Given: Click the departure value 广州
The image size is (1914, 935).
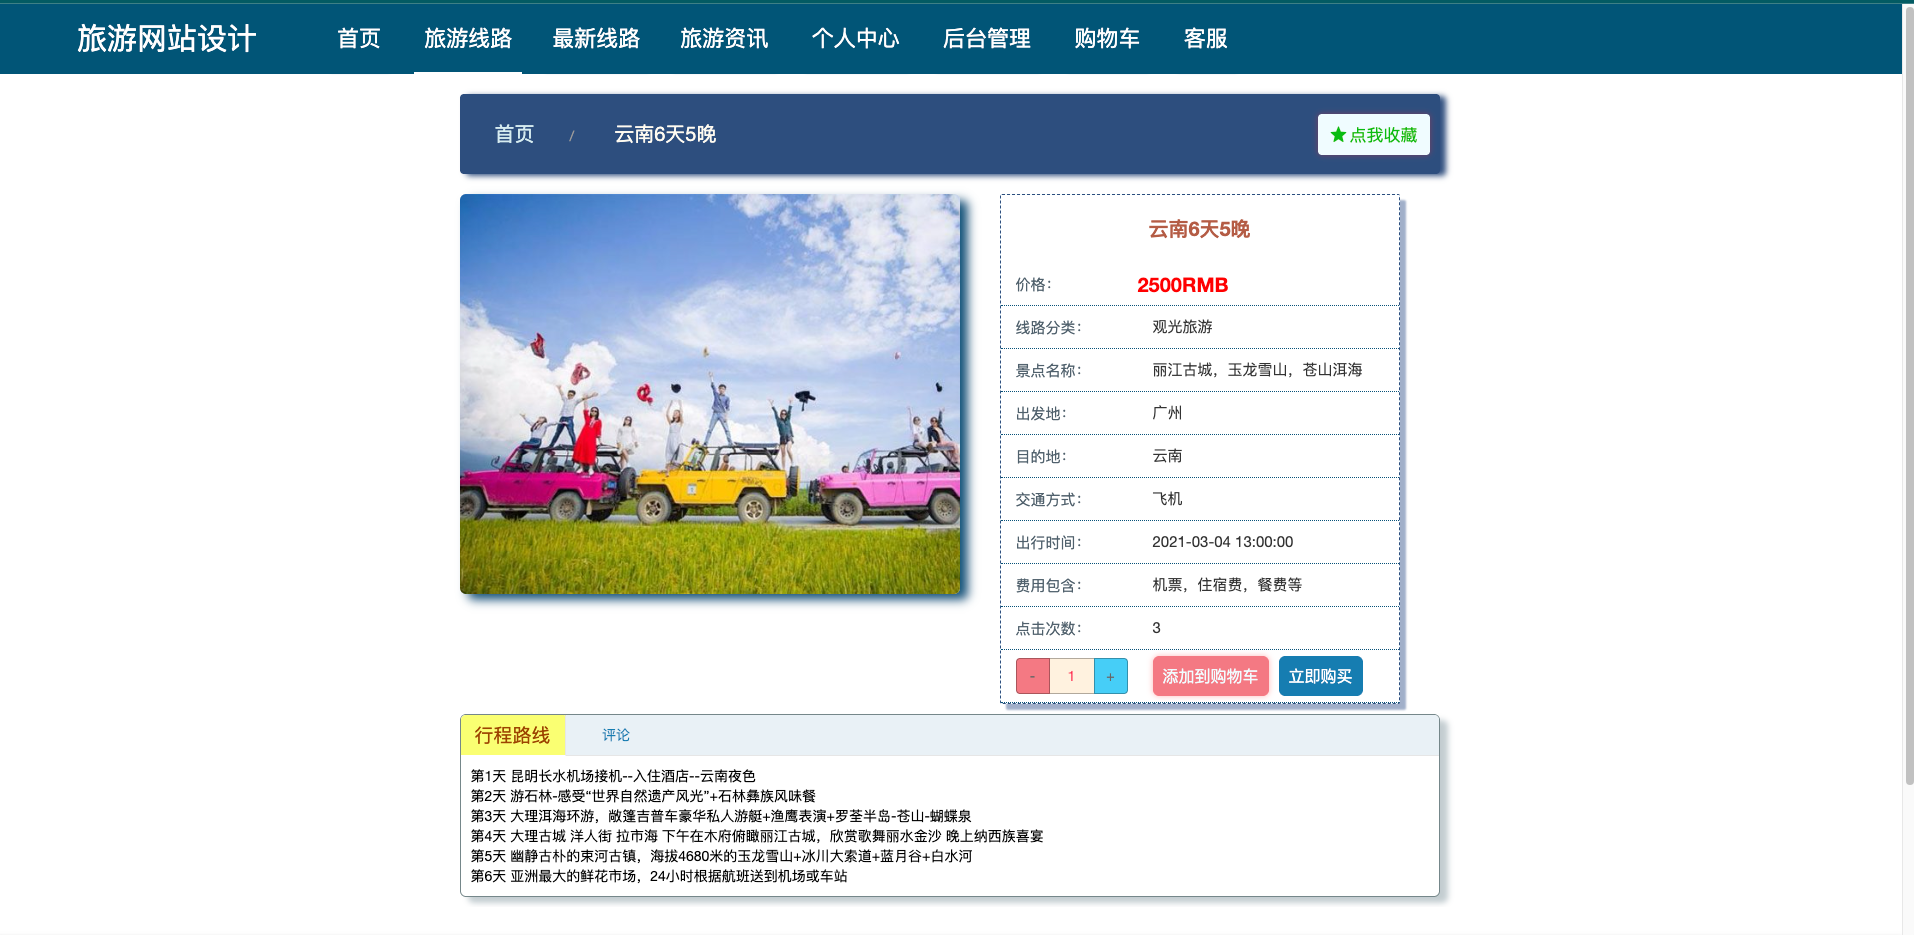Looking at the screenshot, I should [x=1167, y=413].
